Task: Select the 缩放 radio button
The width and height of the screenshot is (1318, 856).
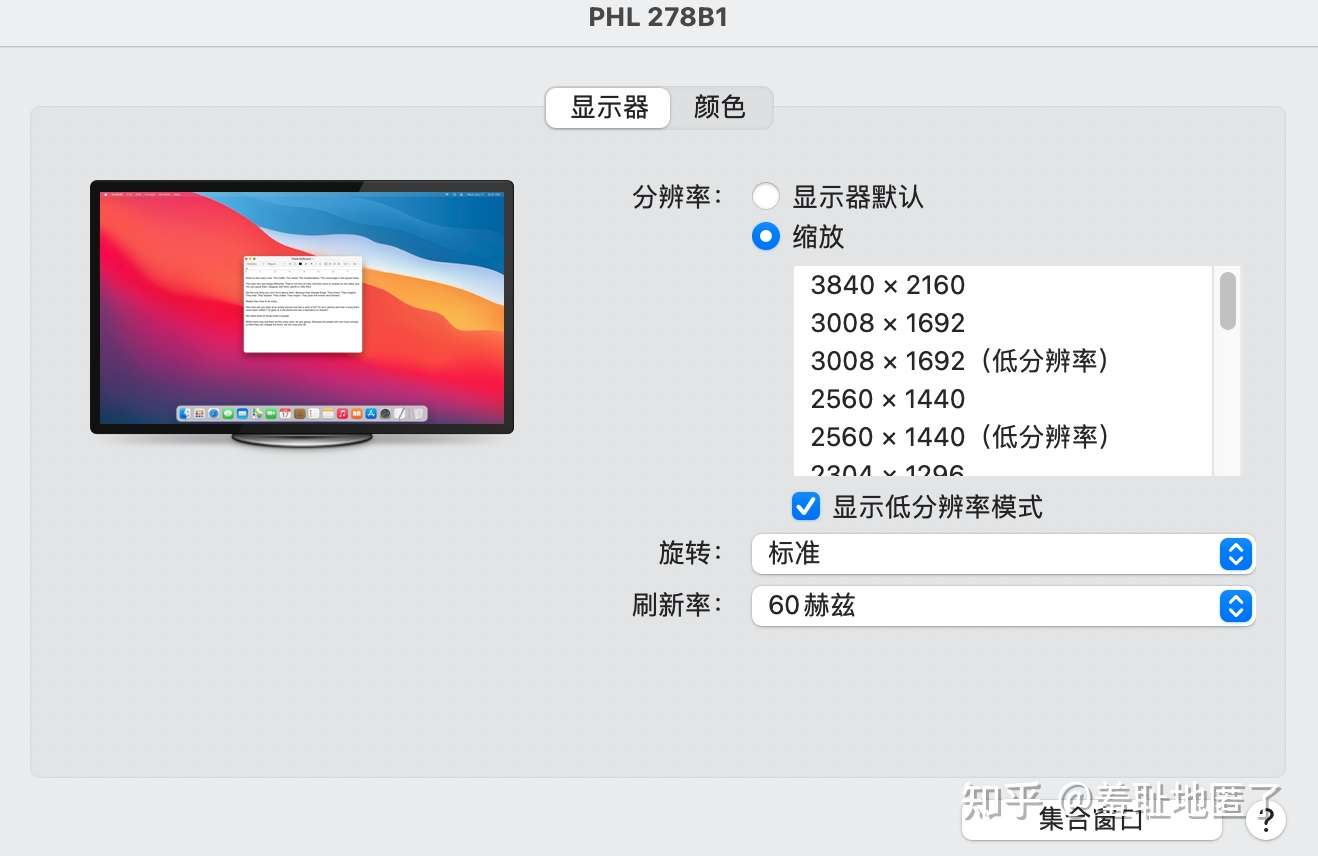Action: pos(766,236)
